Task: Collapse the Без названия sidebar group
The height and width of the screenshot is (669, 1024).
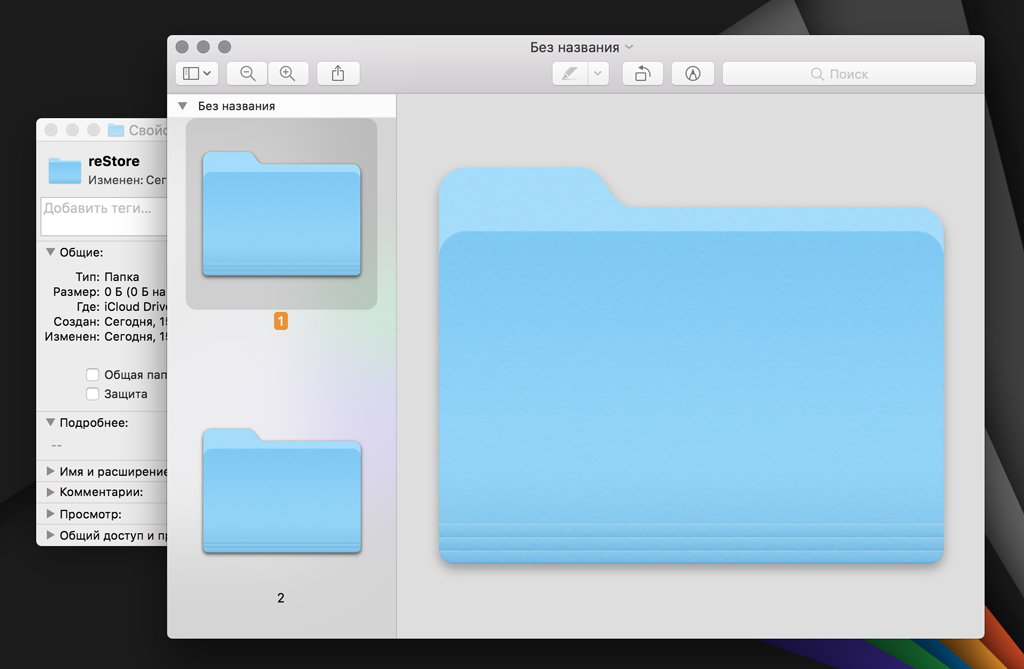Action: [x=183, y=106]
